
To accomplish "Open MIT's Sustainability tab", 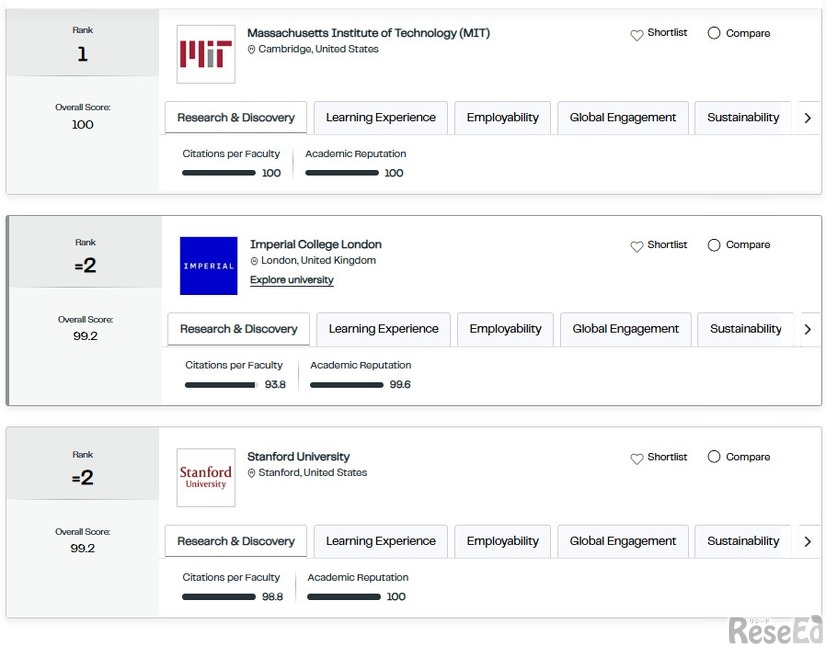I will tap(743, 118).
